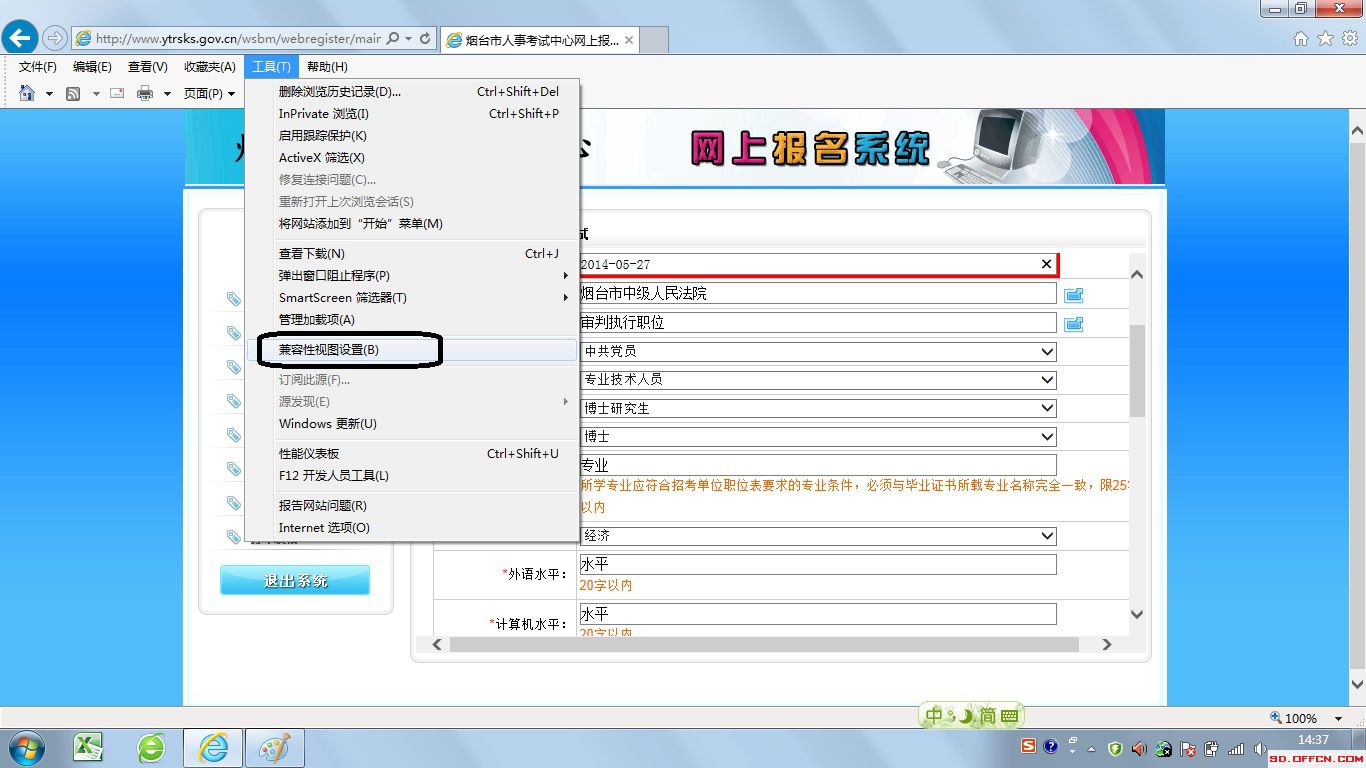
Task: Click browse icon beside 烟台市中级人民法院 field
Action: tap(1073, 294)
